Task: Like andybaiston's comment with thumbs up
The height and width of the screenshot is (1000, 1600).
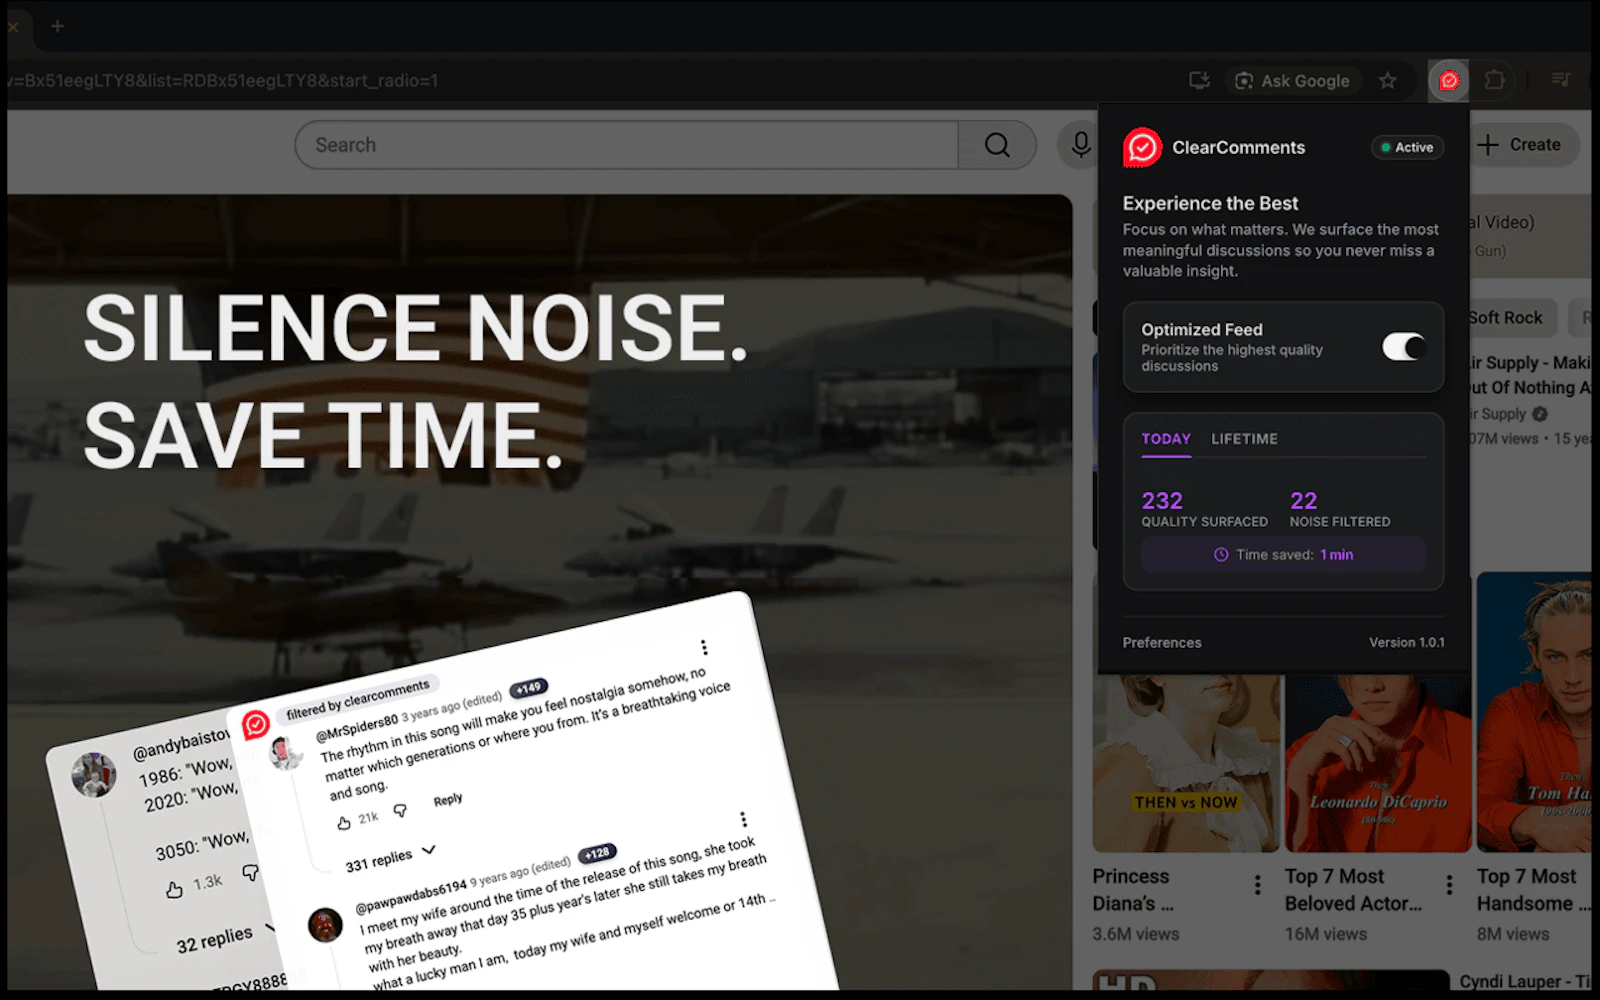Action: coord(174,889)
